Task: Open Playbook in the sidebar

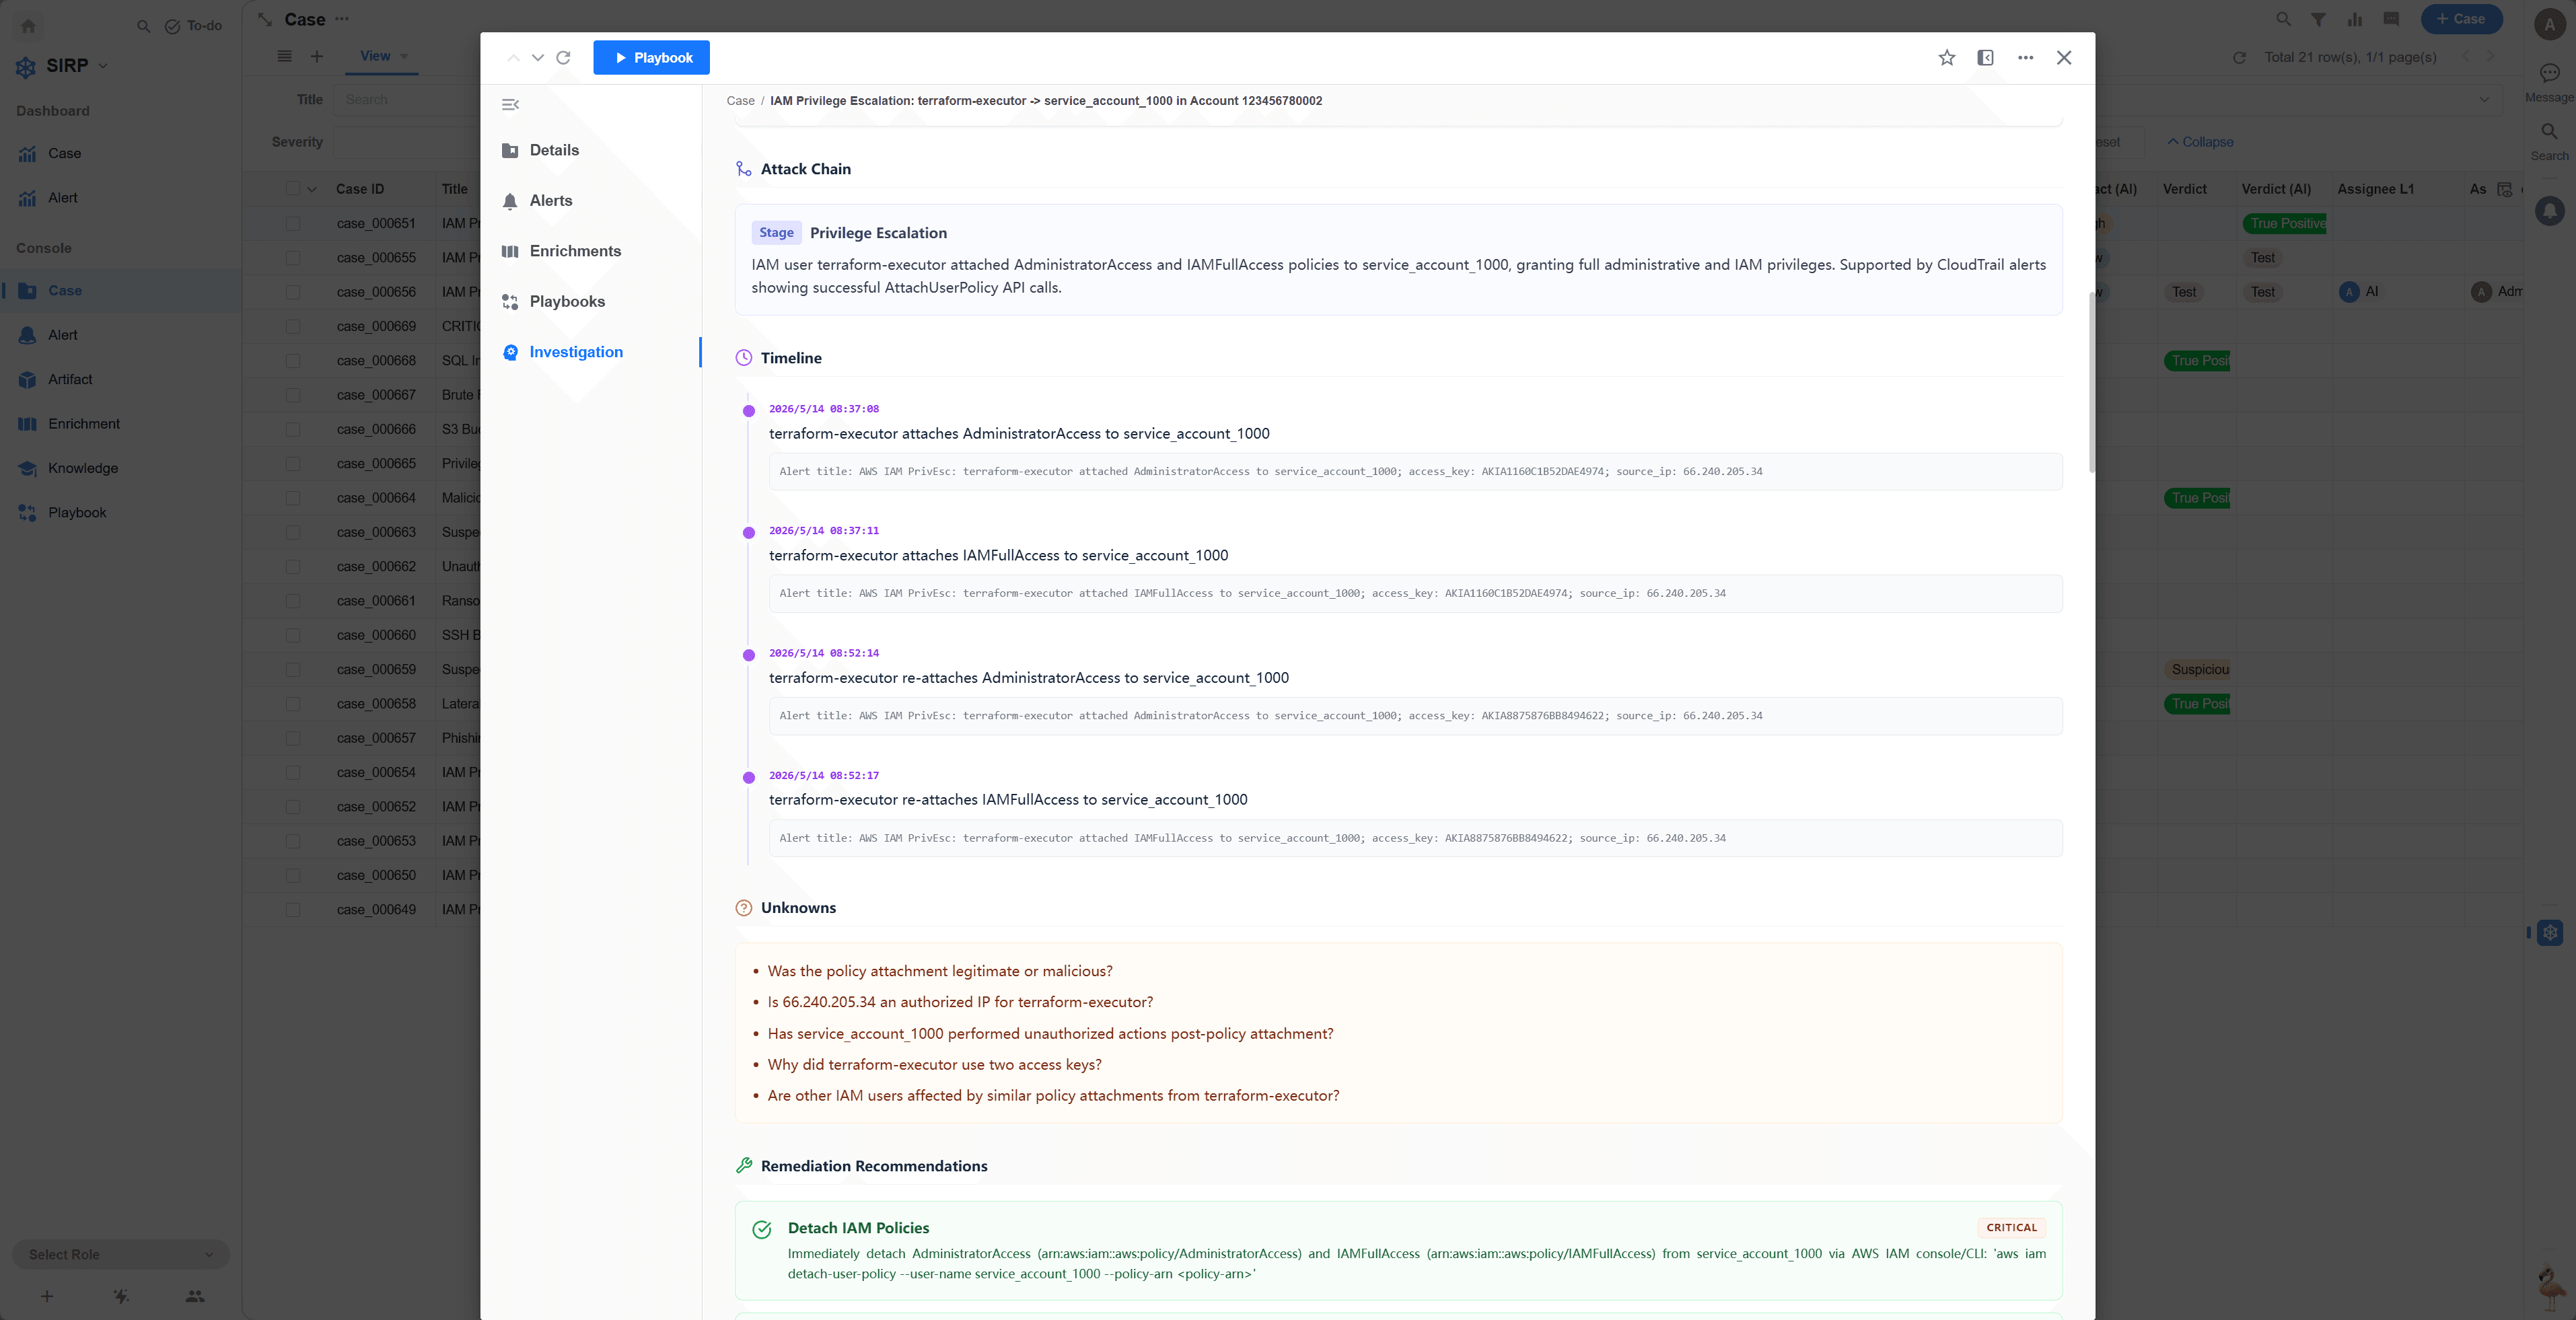Action: (77, 512)
